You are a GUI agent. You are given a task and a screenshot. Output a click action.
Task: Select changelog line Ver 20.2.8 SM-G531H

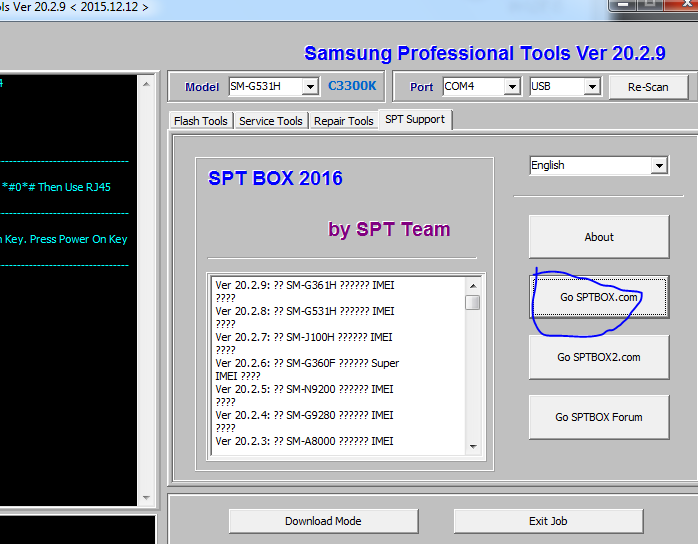click(x=305, y=311)
